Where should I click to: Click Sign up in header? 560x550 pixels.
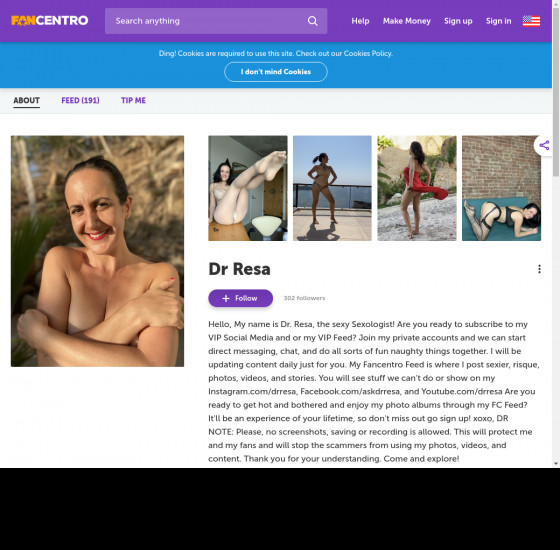[x=458, y=21]
